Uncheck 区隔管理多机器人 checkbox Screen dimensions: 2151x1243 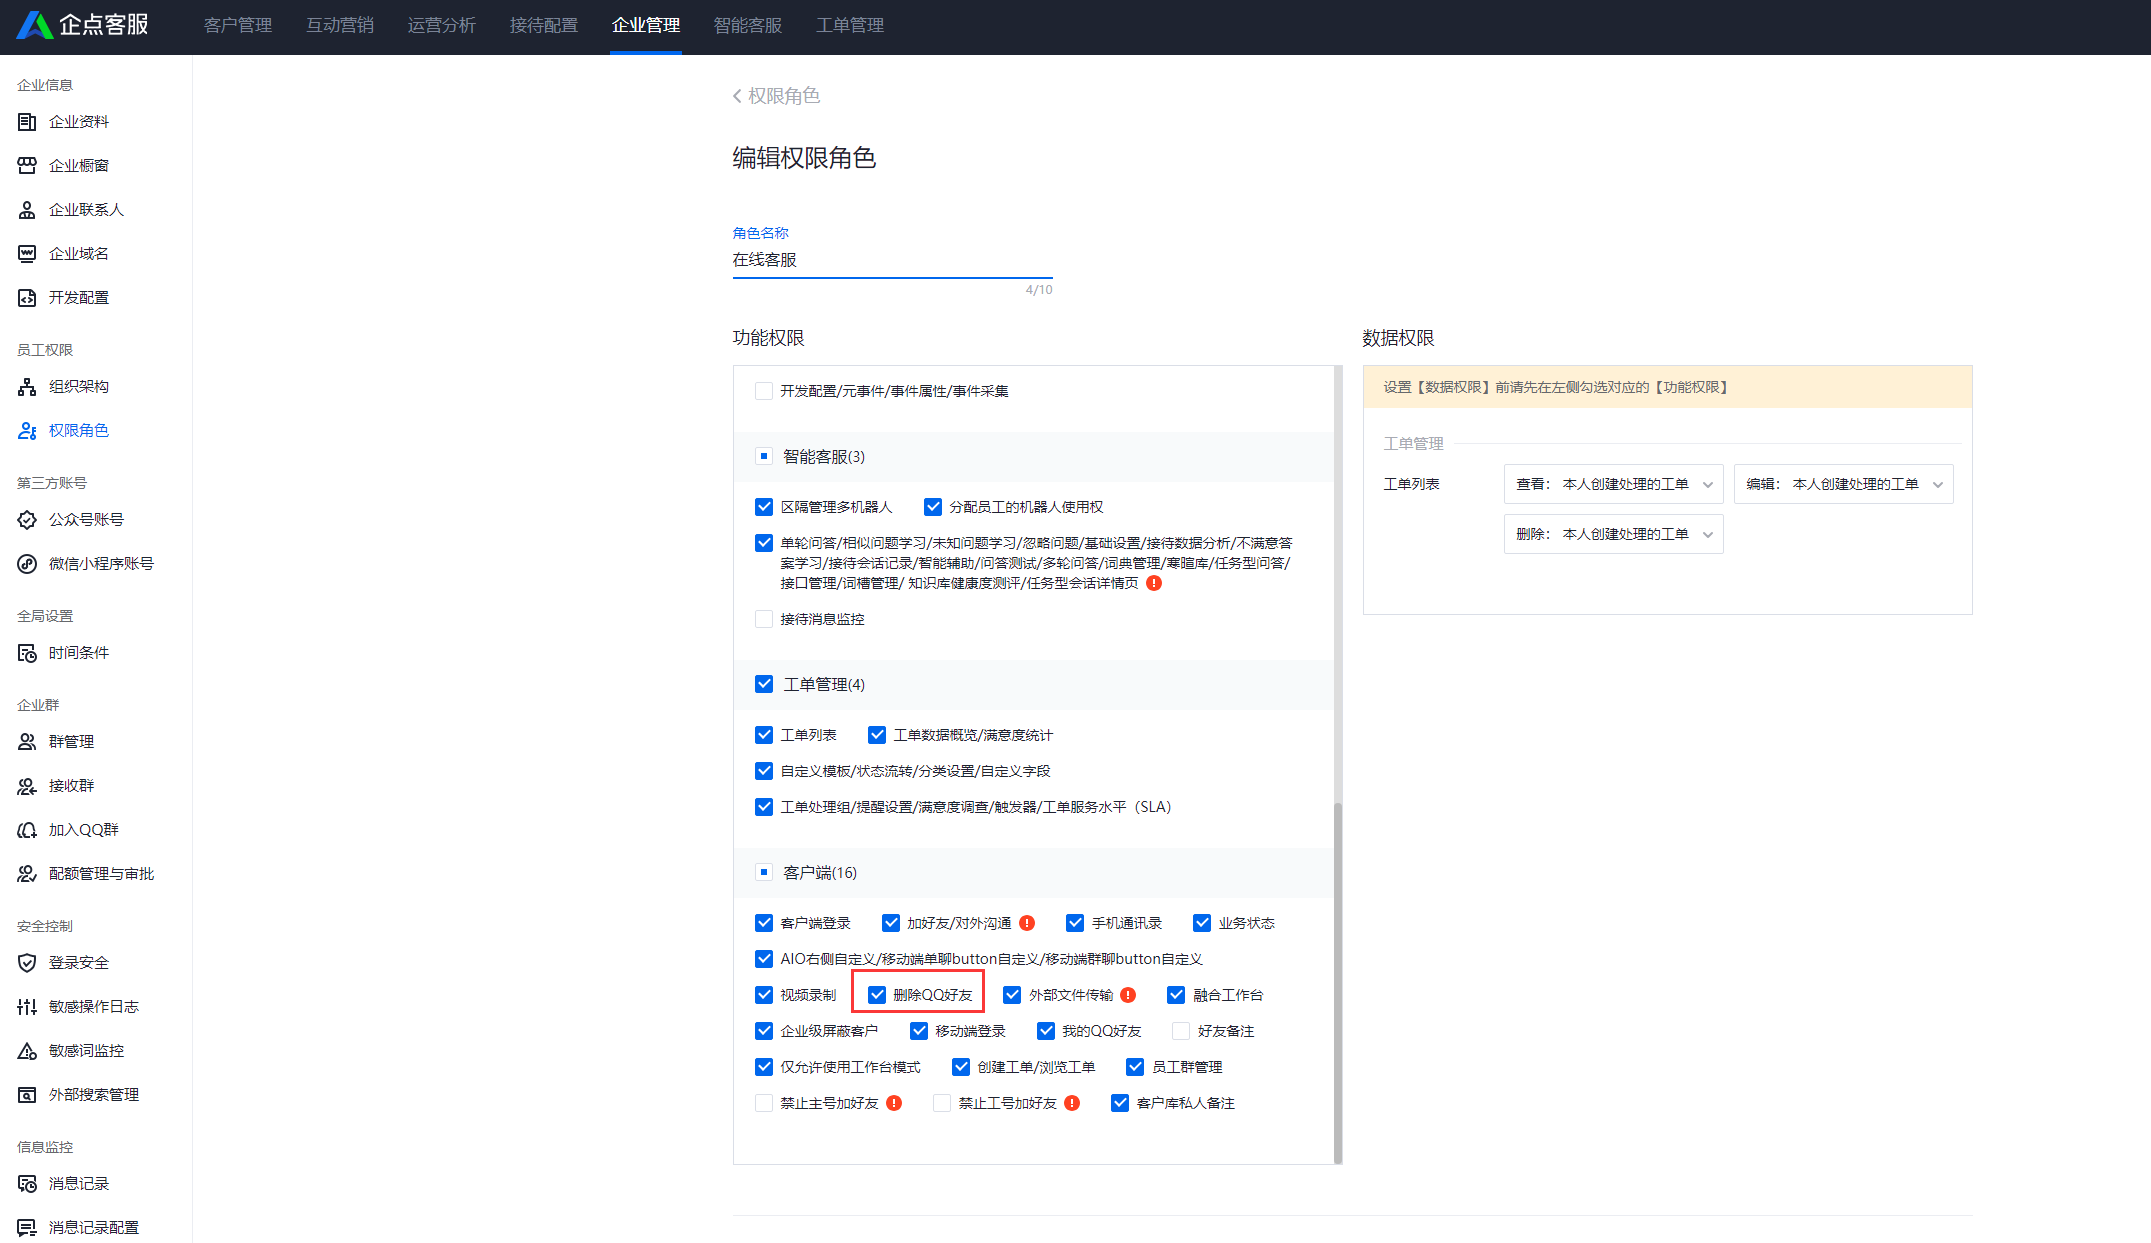764,507
